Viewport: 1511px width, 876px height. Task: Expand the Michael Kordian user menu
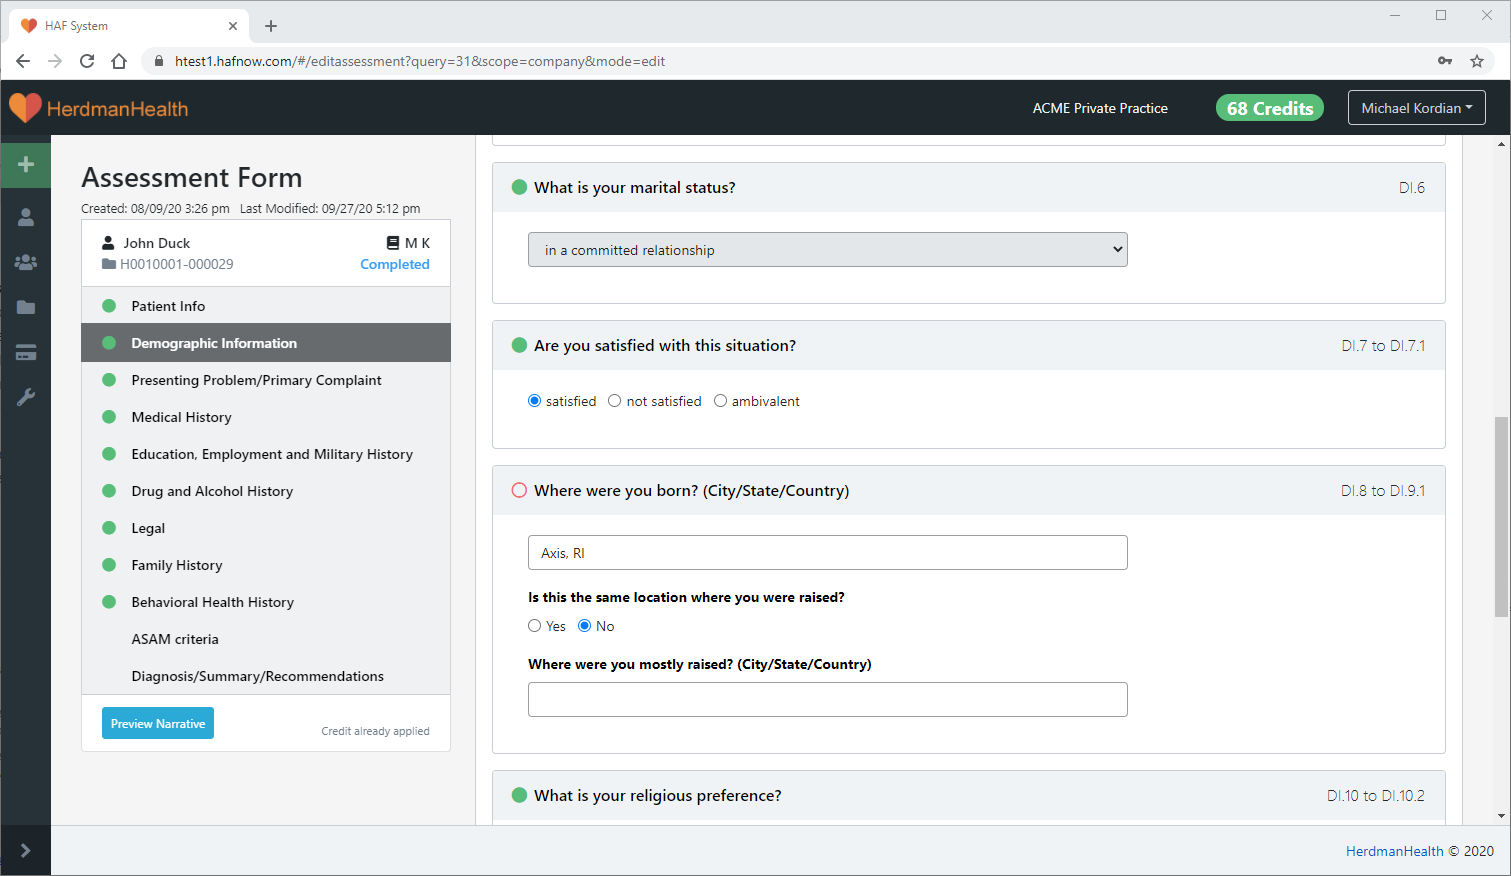click(x=1415, y=108)
